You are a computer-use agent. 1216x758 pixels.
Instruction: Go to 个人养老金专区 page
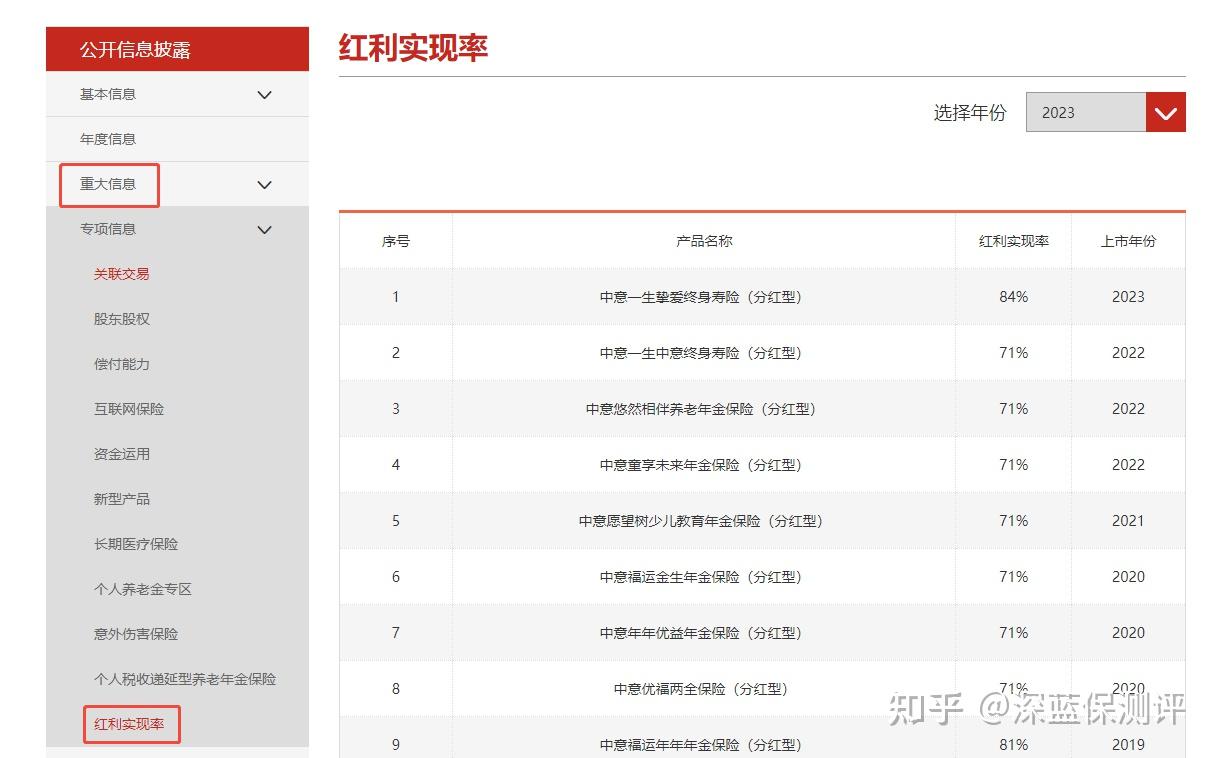(x=143, y=589)
